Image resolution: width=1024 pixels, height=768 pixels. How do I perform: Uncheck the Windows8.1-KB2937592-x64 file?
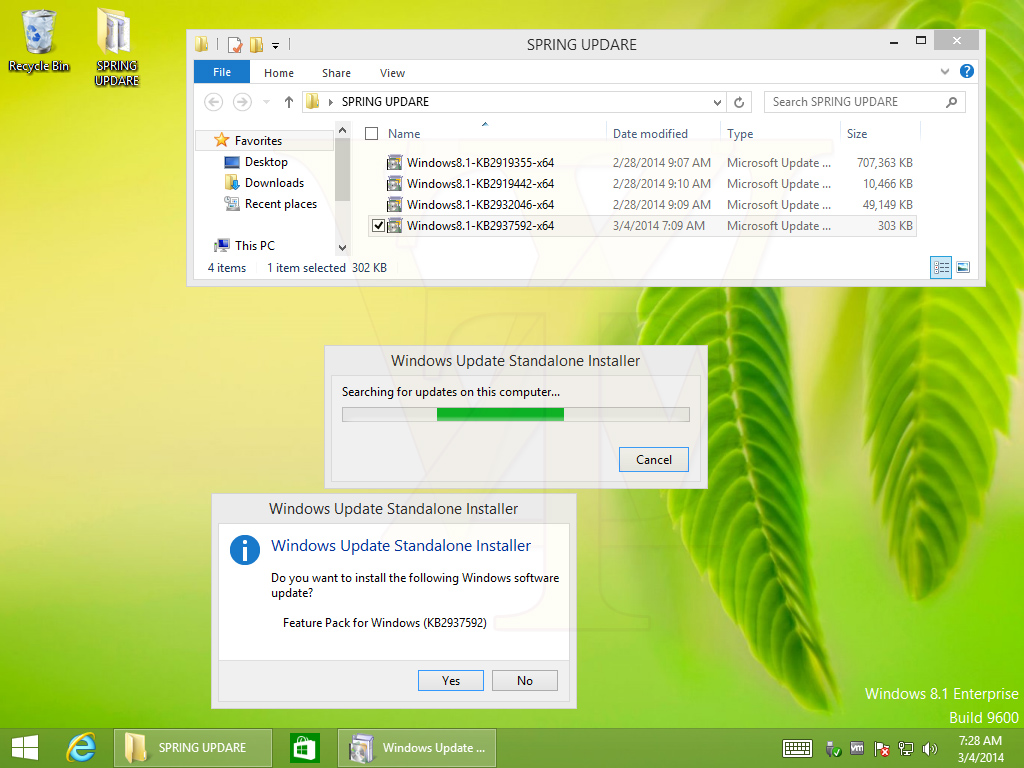(378, 226)
